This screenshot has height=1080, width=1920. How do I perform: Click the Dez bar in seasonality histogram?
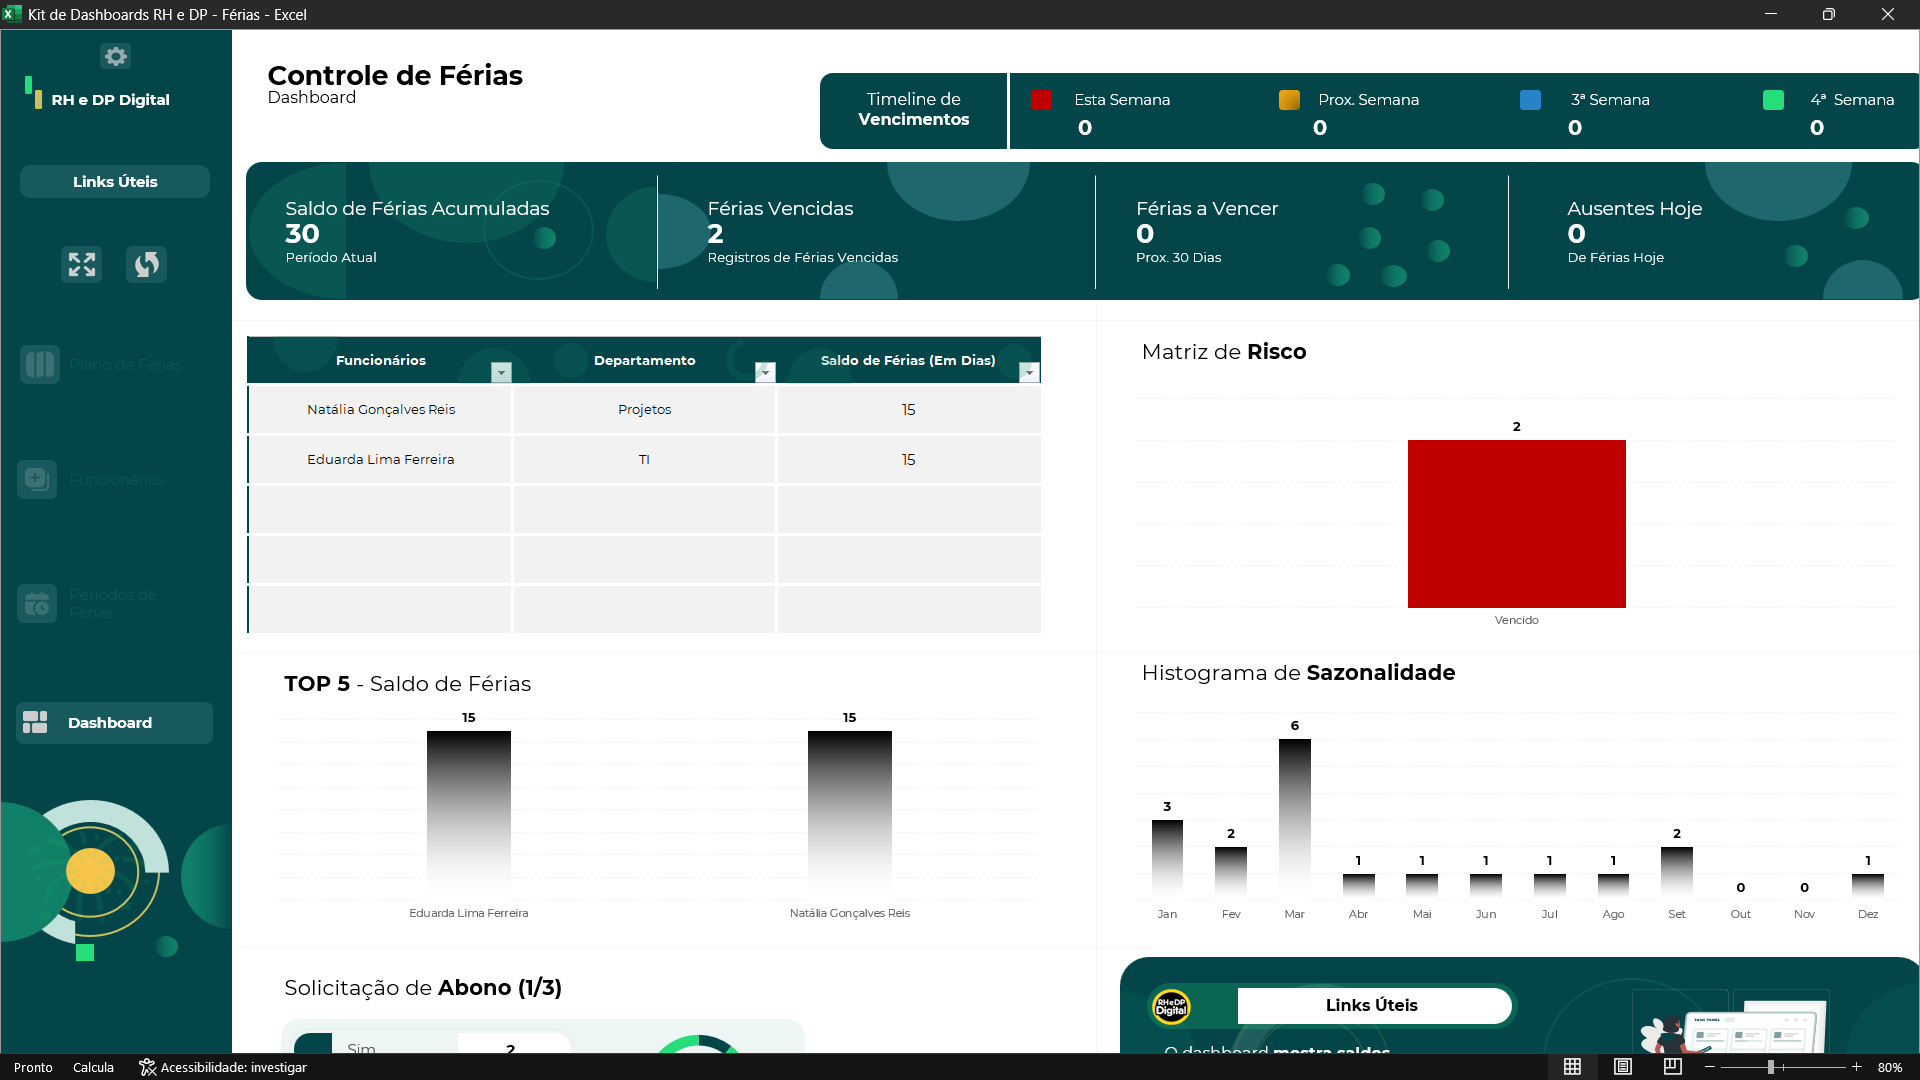1868,885
